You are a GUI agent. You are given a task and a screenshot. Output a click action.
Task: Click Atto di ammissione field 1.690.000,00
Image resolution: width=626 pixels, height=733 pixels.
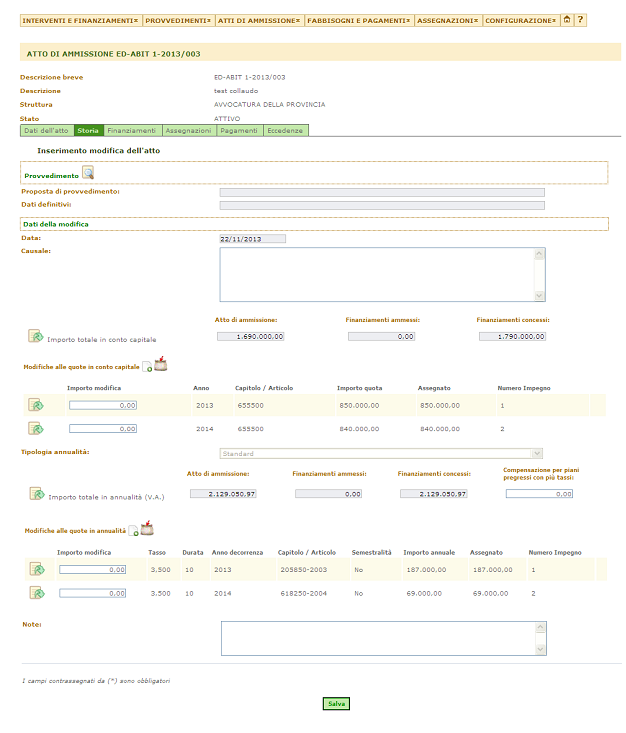click(251, 337)
